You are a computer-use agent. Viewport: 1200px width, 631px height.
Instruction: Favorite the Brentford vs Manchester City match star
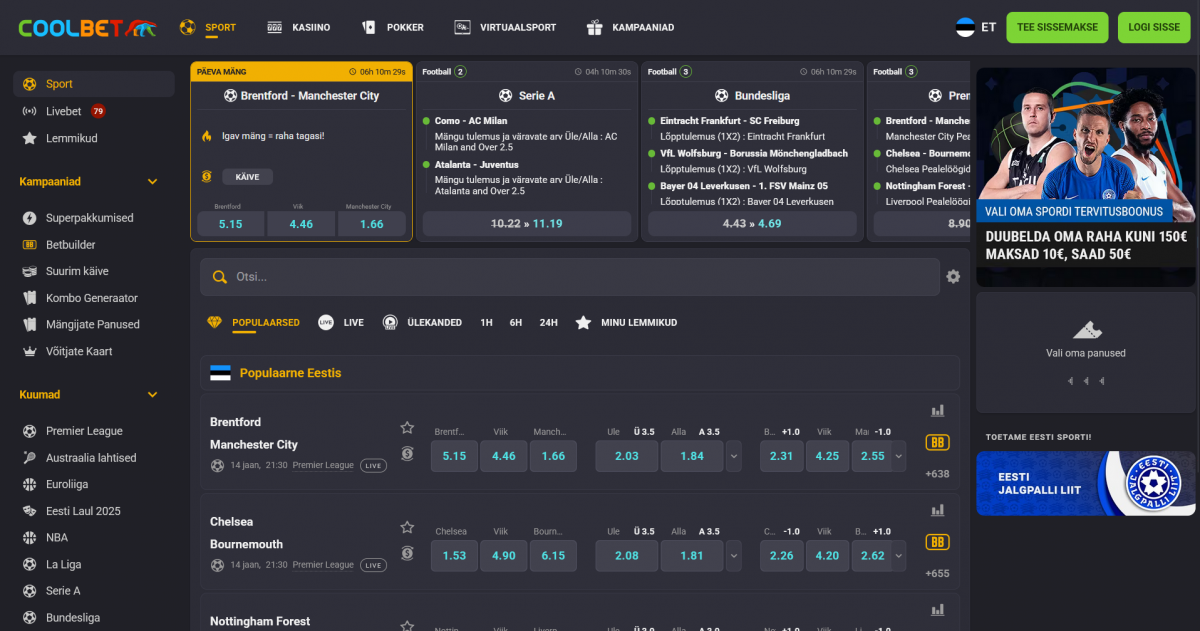(407, 428)
